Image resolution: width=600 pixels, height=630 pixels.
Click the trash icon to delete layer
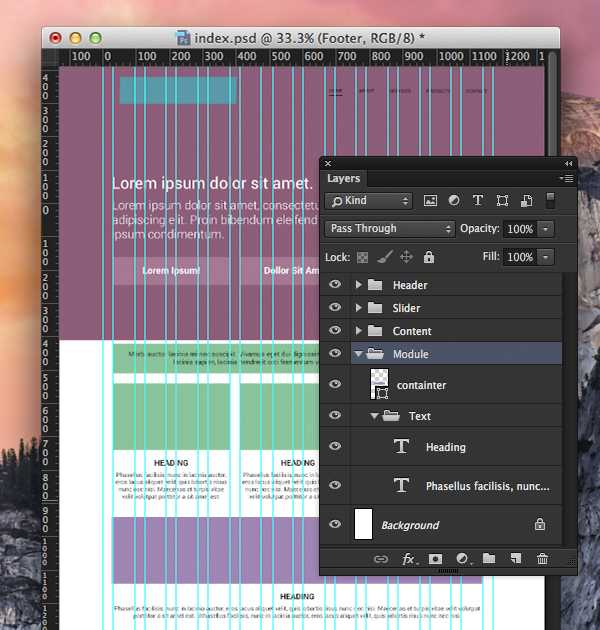542,558
